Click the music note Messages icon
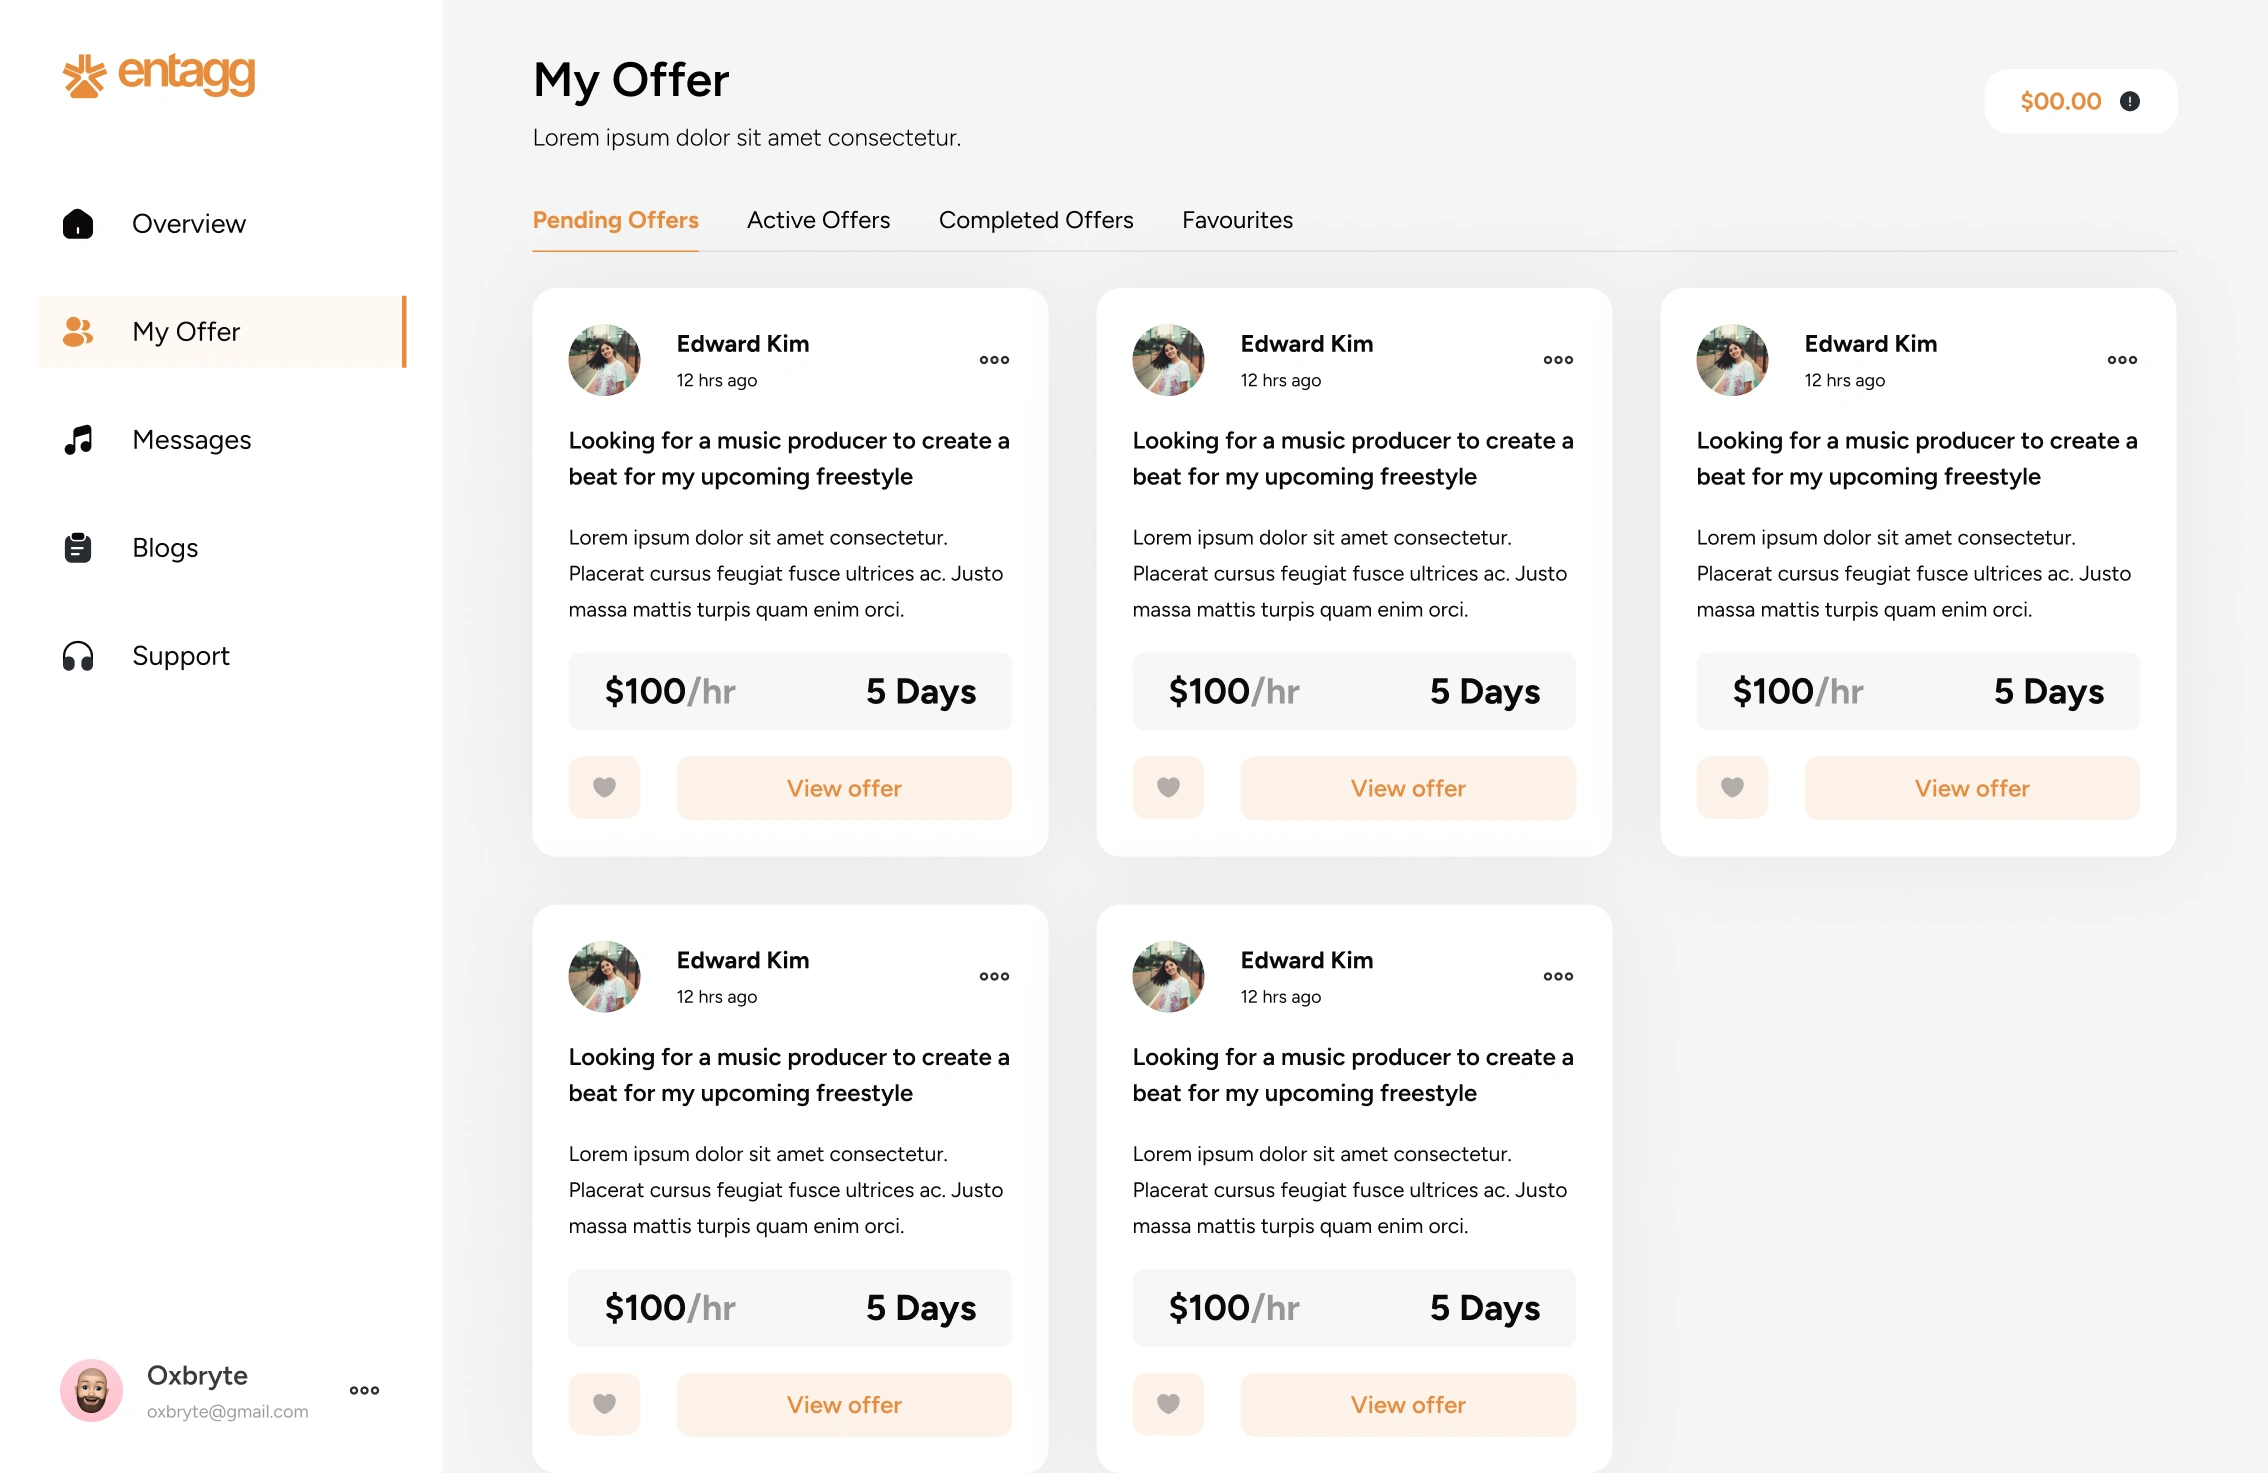The image size is (2268, 1473). click(78, 440)
